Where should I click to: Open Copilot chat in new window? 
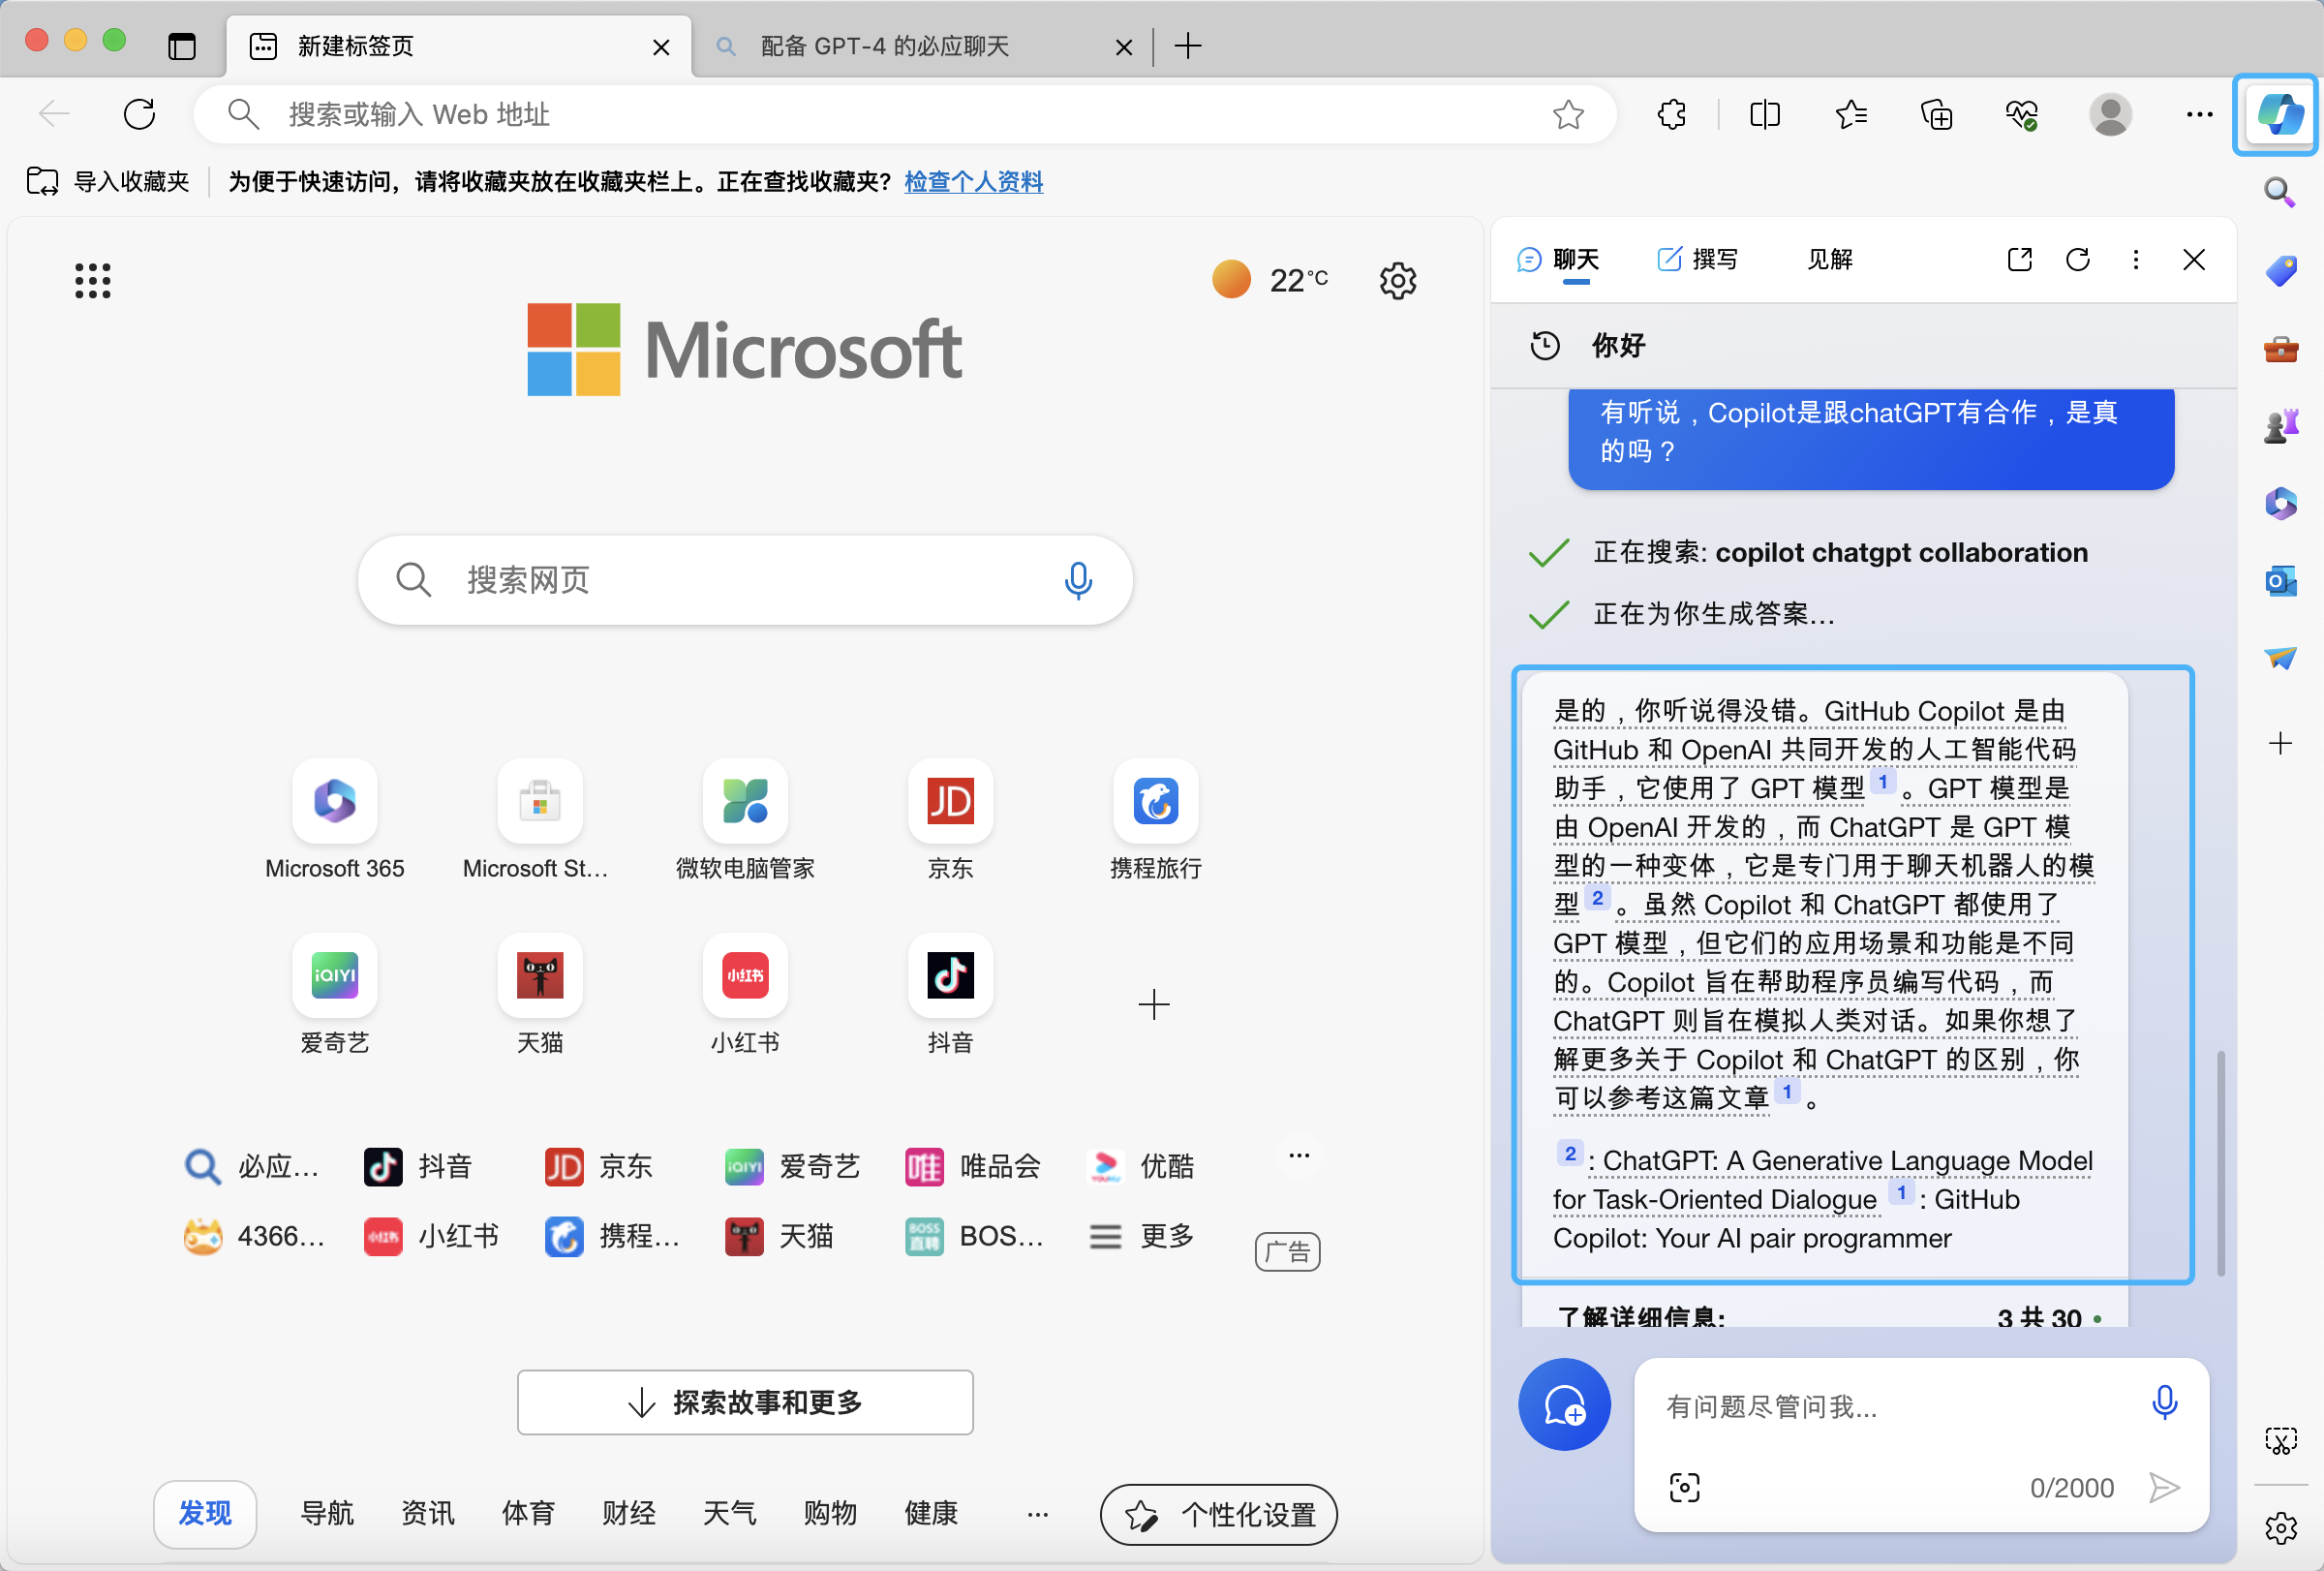[x=2019, y=260]
